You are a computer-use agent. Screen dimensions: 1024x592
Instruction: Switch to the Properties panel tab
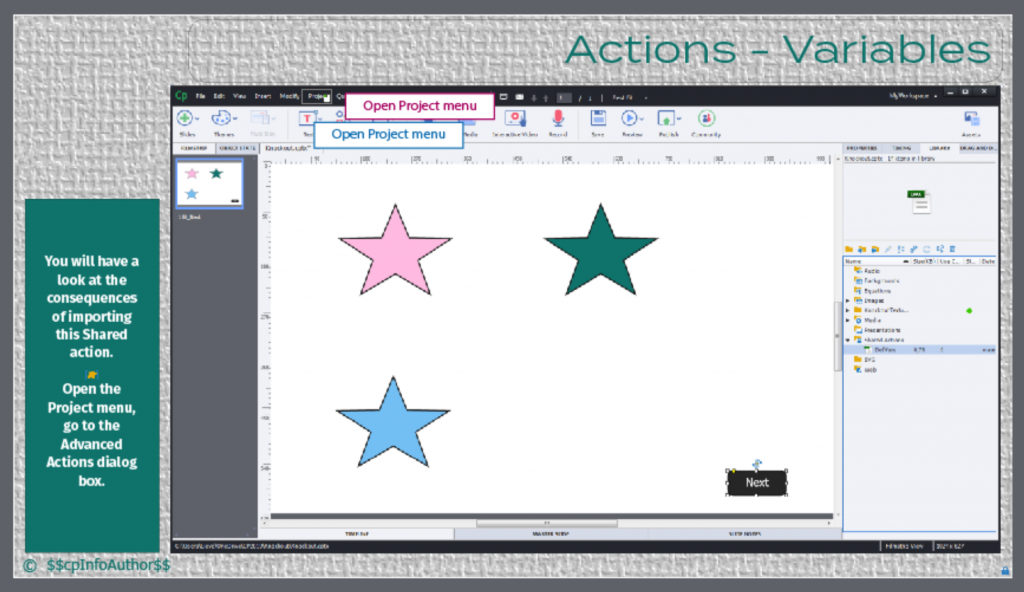coord(861,148)
